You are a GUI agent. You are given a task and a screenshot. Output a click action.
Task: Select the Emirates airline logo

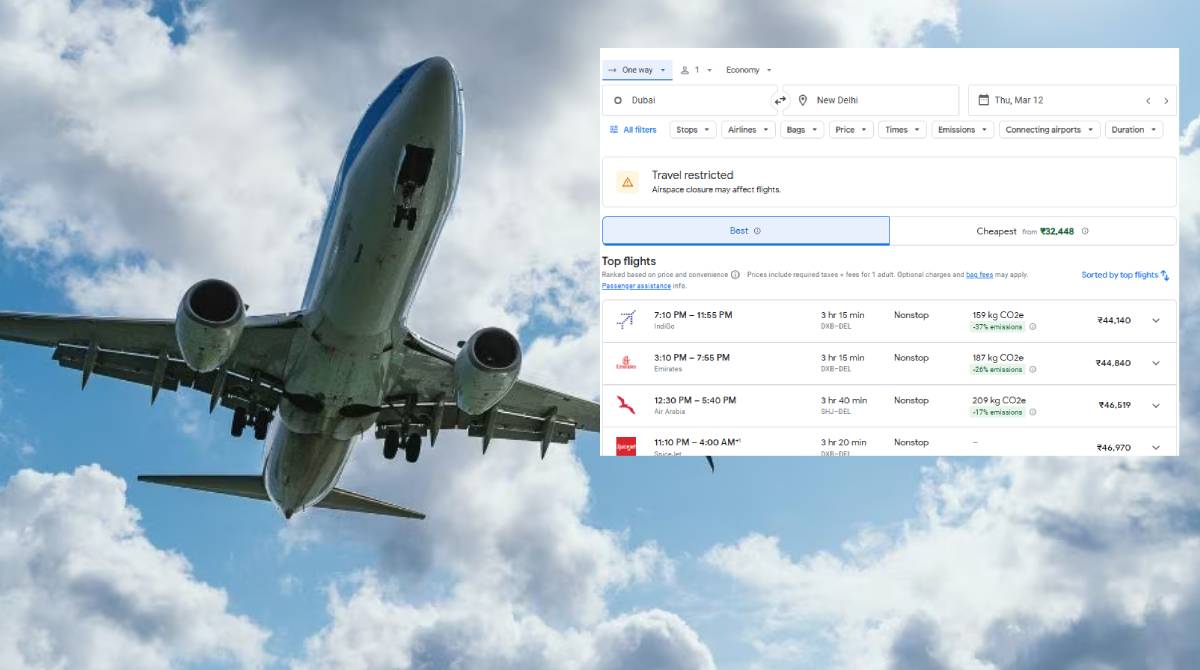[625, 361]
